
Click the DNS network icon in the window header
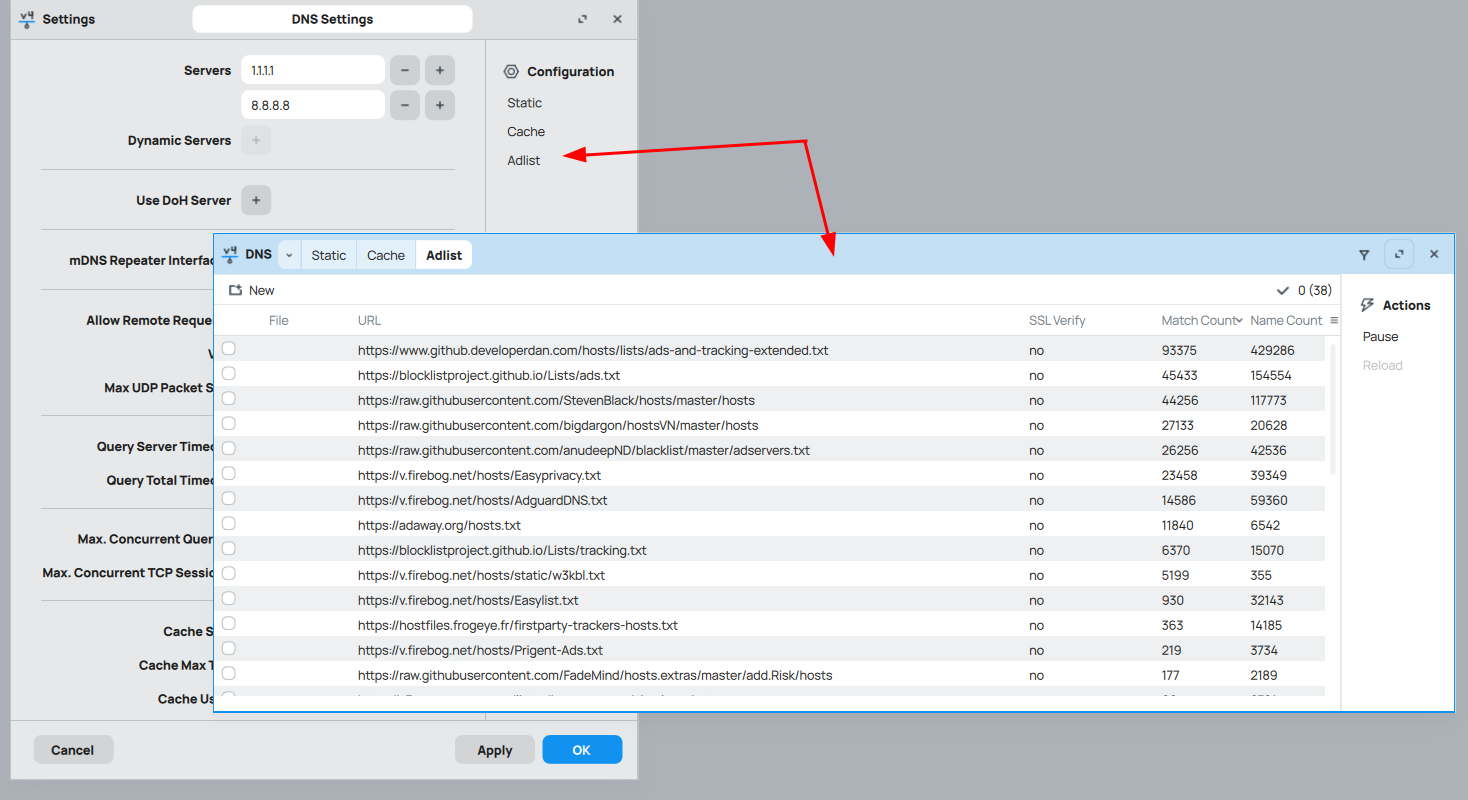point(231,254)
